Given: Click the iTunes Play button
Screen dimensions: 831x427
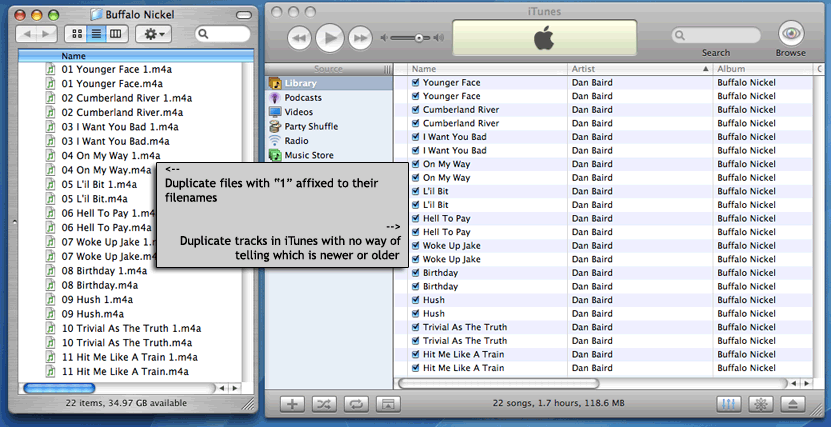Looking at the screenshot, I should pos(330,38).
